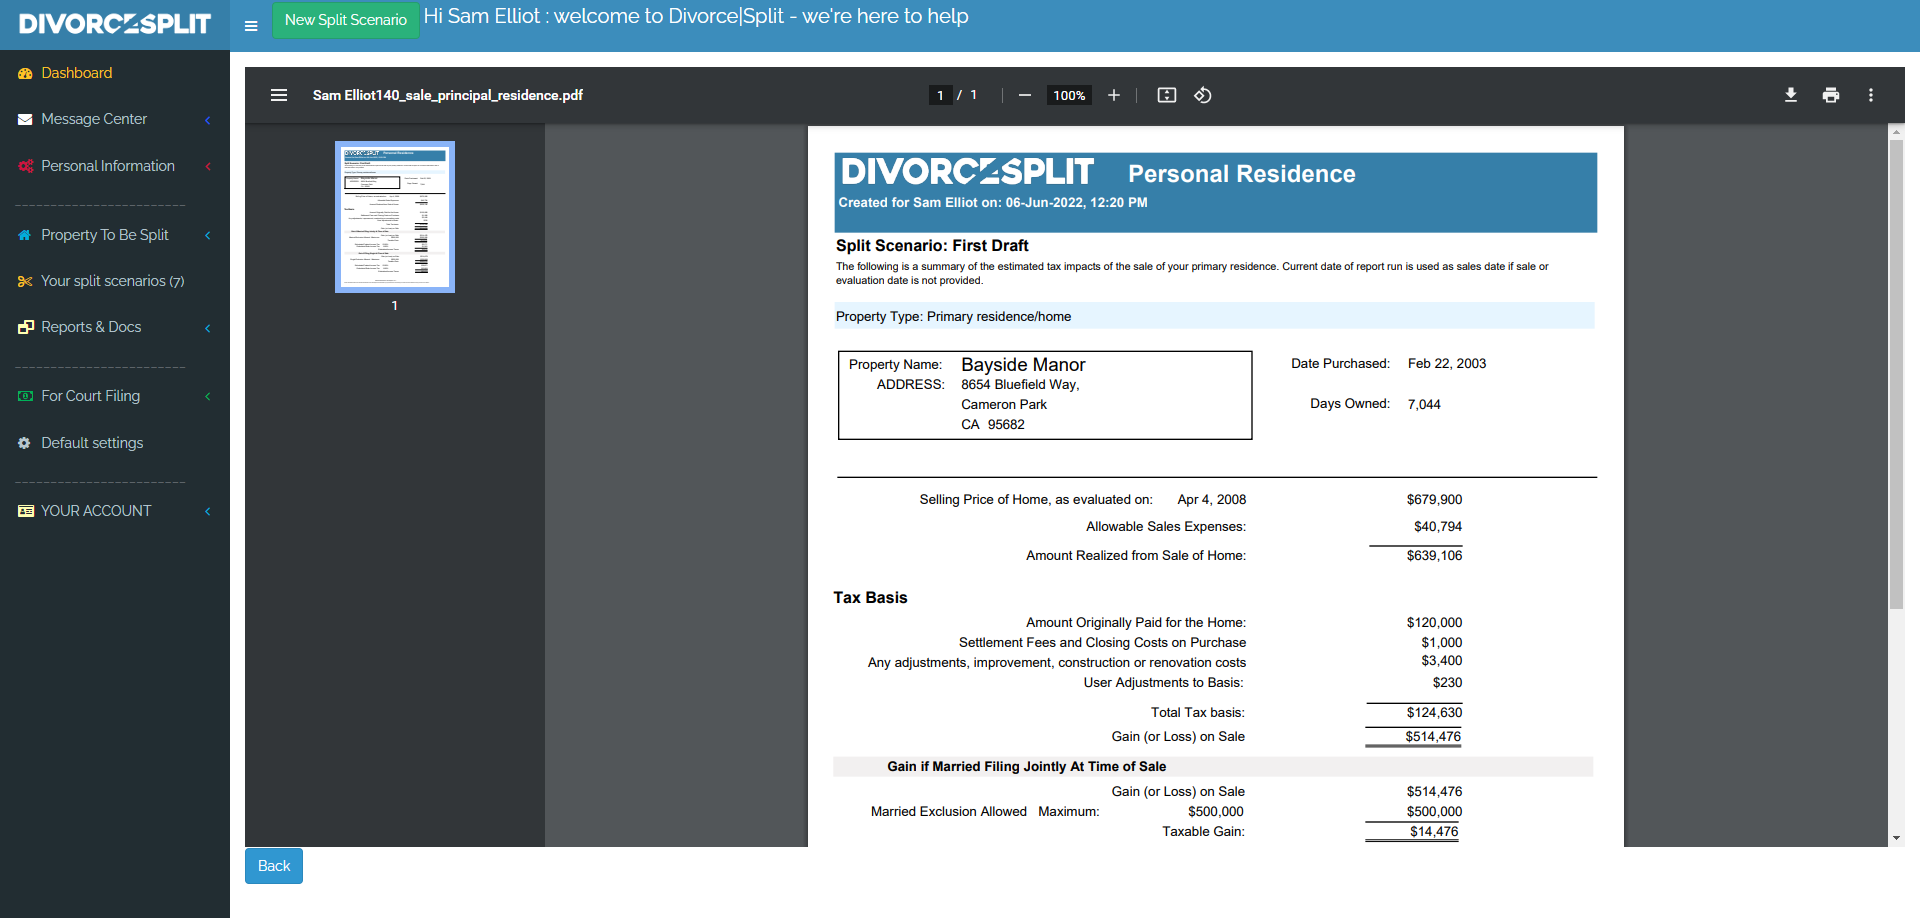Click the fit to page icon
Image resolution: width=1920 pixels, height=918 pixels.
(x=1166, y=95)
